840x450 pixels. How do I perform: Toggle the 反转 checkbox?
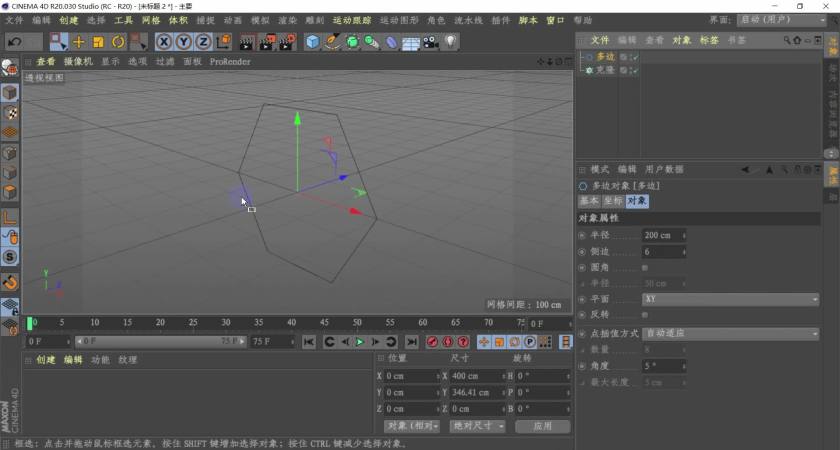click(x=644, y=315)
